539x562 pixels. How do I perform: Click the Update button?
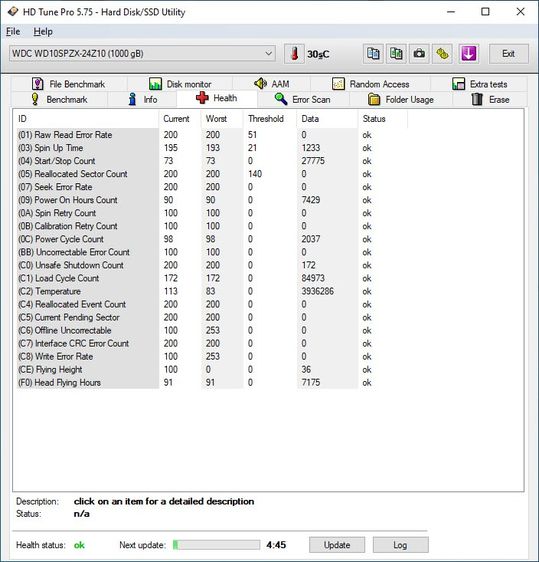point(337,545)
